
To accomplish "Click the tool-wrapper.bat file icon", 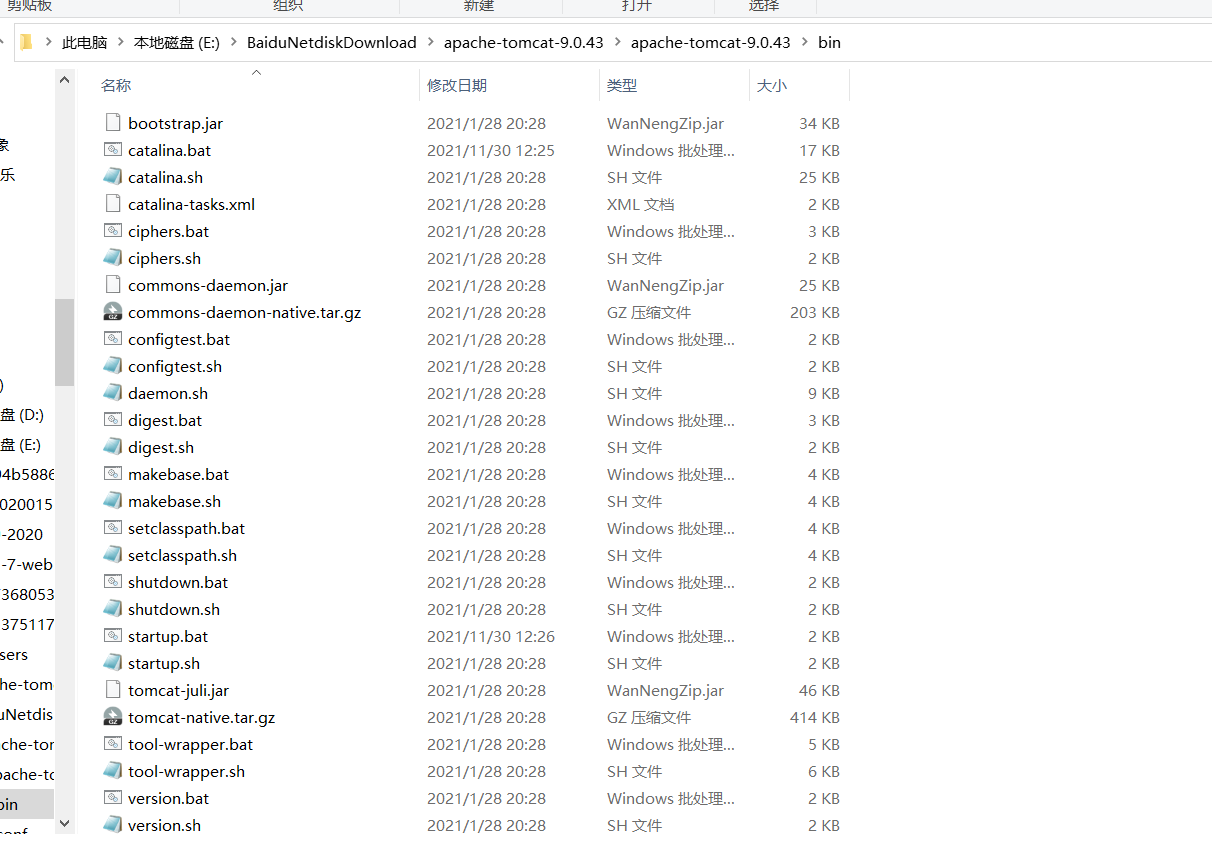I will (113, 744).
